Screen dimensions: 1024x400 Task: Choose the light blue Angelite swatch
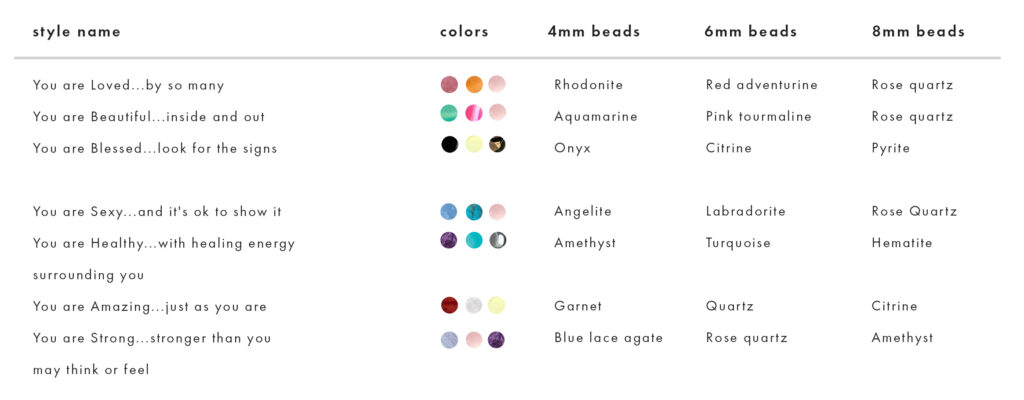450,211
